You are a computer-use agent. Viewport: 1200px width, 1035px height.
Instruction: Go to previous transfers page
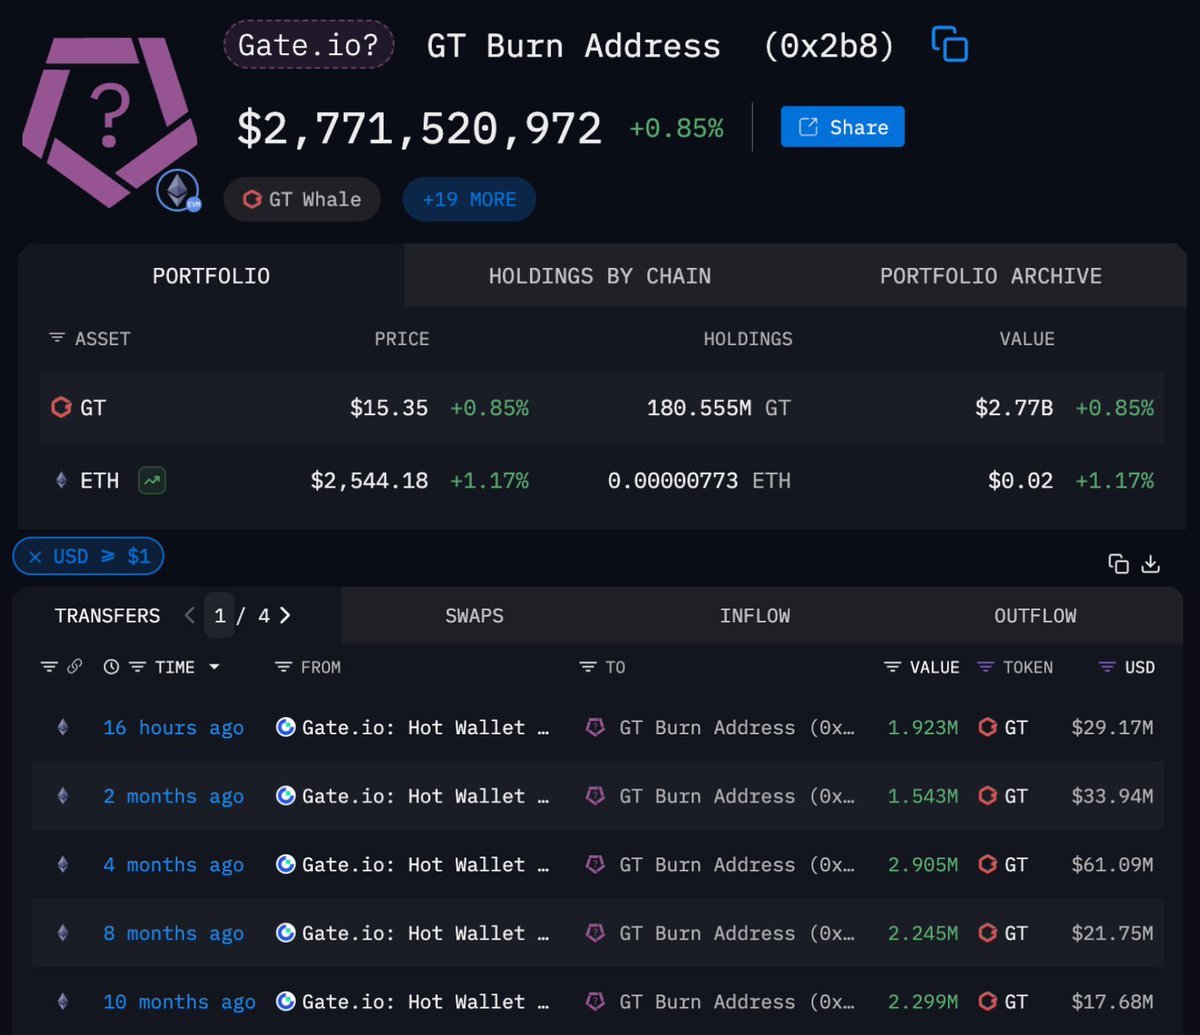point(190,616)
